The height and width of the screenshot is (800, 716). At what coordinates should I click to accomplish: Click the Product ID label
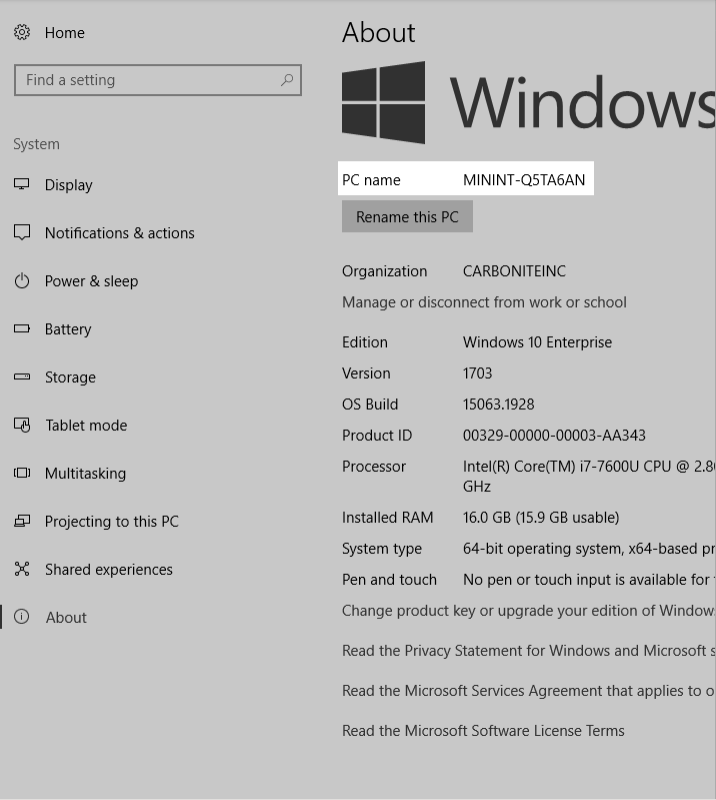click(377, 435)
